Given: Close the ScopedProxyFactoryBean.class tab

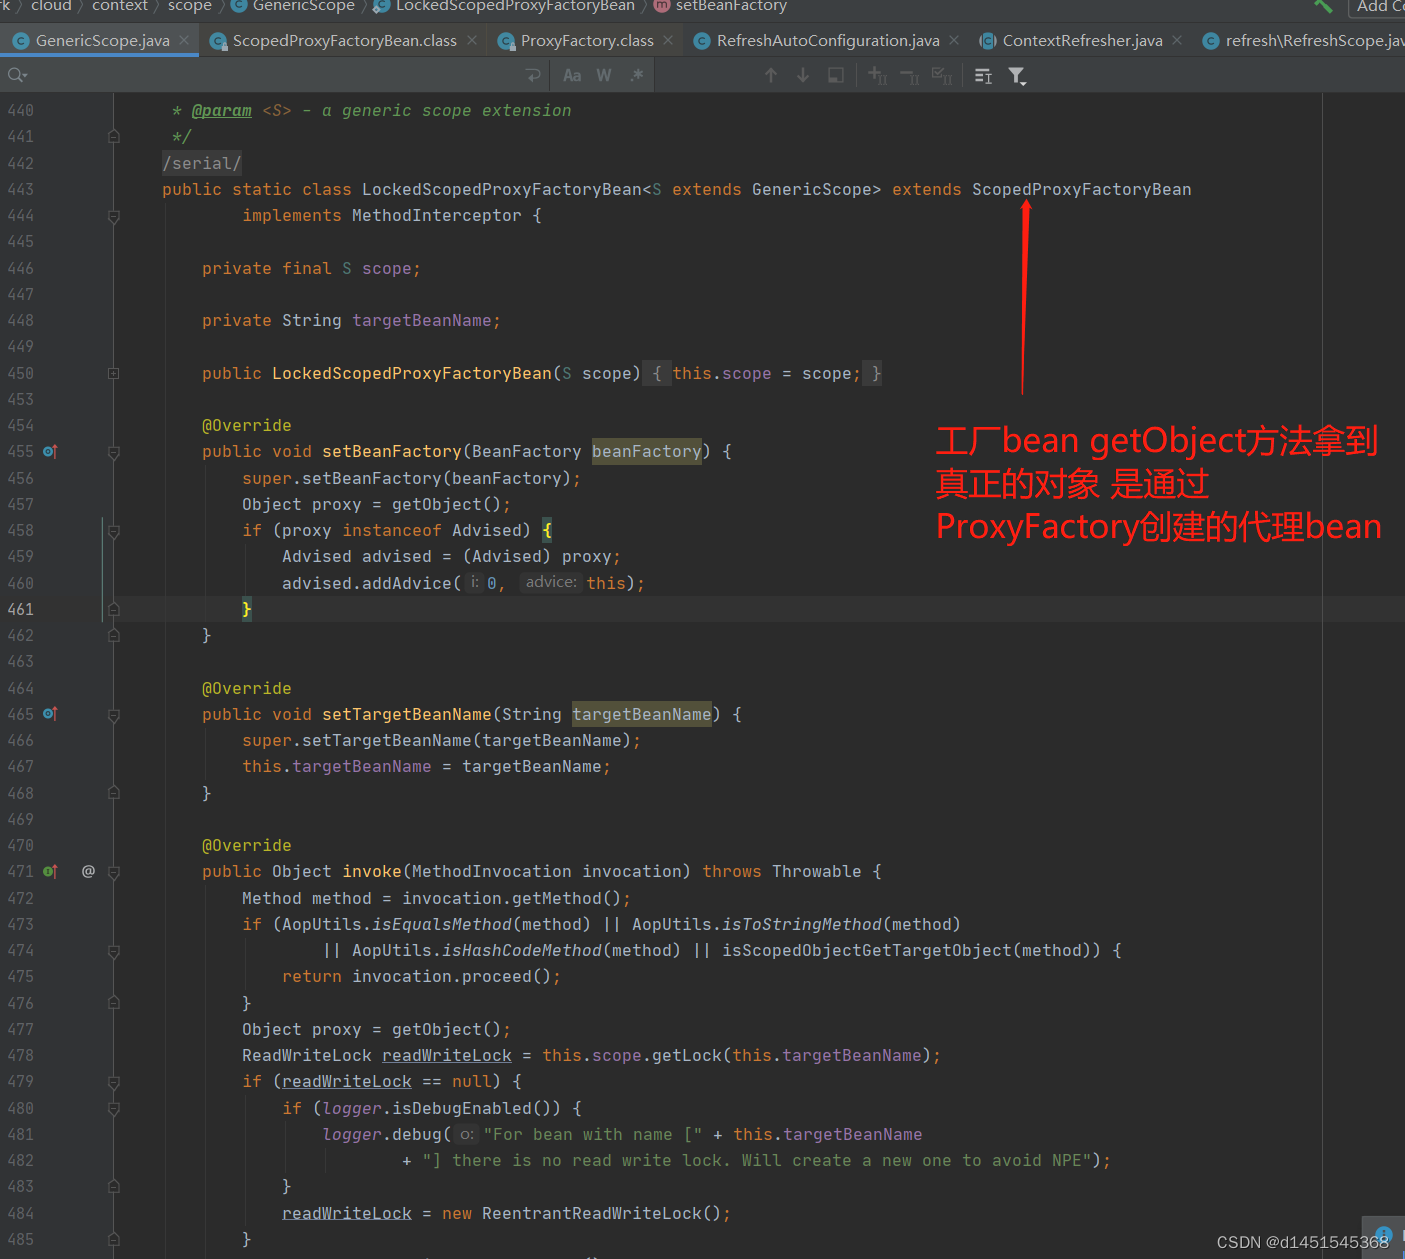Looking at the screenshot, I should (x=472, y=41).
